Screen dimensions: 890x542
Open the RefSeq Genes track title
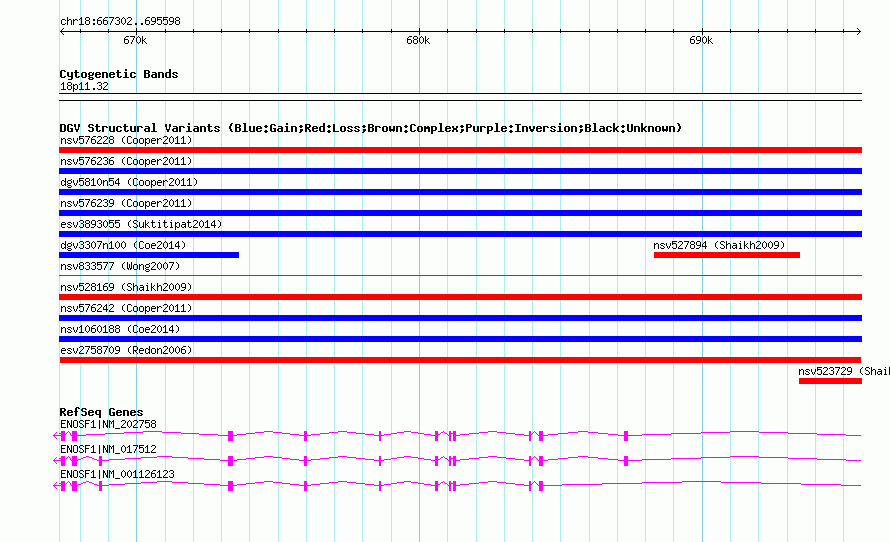(x=101, y=412)
